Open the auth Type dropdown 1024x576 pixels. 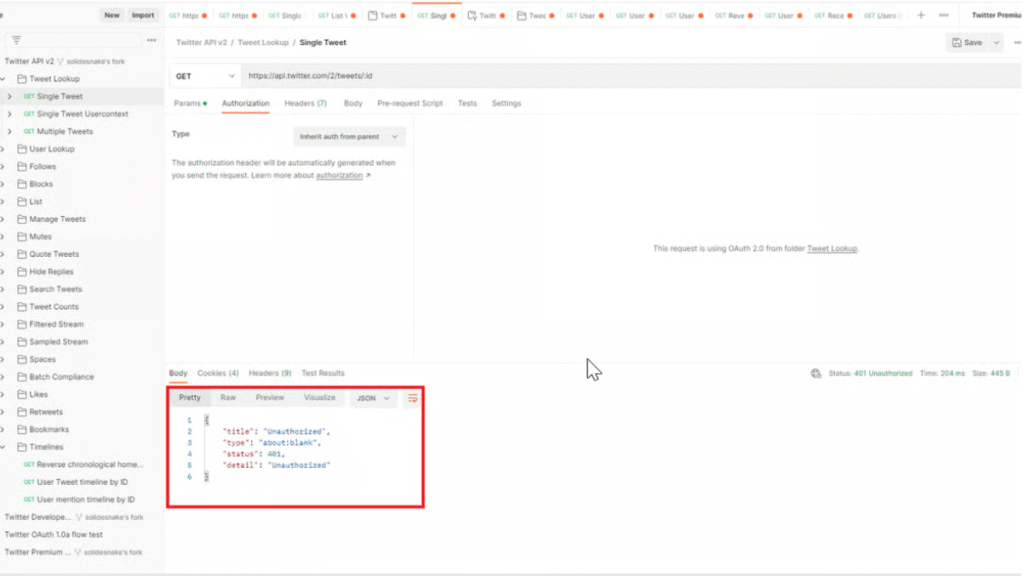pyautogui.click(x=349, y=136)
